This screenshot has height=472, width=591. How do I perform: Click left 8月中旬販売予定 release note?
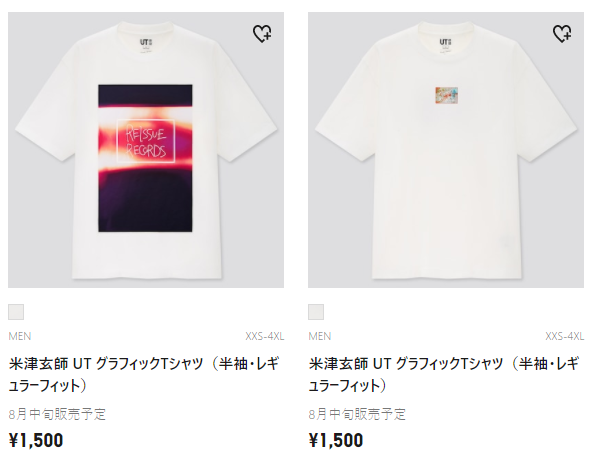pyautogui.click(x=57, y=414)
